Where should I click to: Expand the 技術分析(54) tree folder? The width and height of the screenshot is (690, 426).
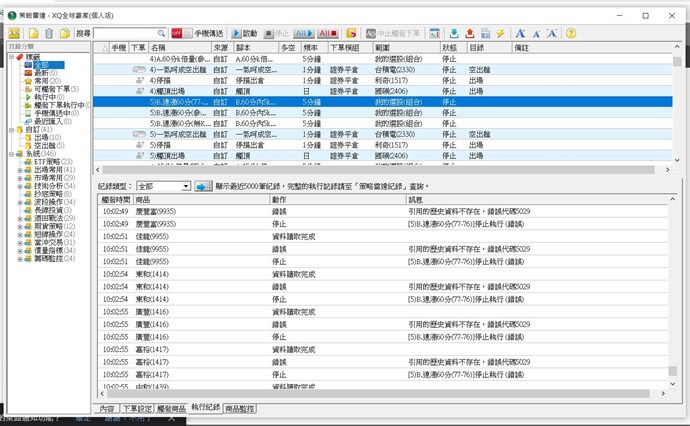[20, 185]
